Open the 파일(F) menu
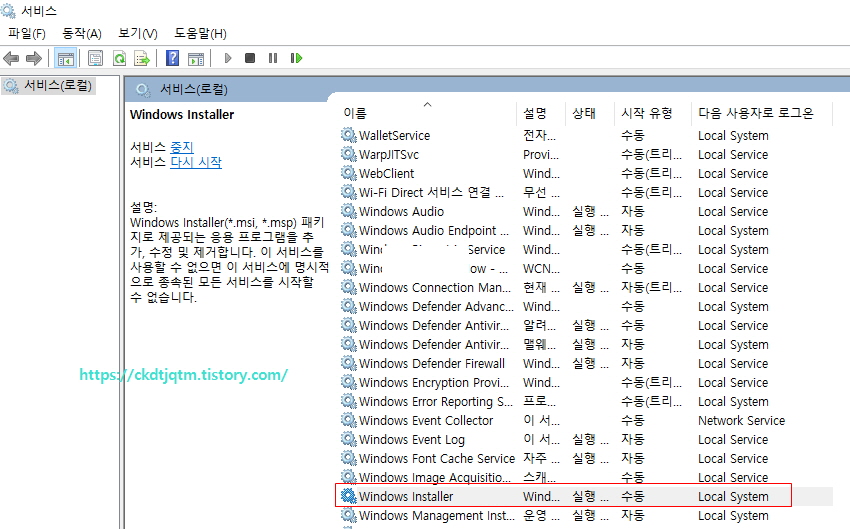Viewport: 850px width, 529px height. 27,34
